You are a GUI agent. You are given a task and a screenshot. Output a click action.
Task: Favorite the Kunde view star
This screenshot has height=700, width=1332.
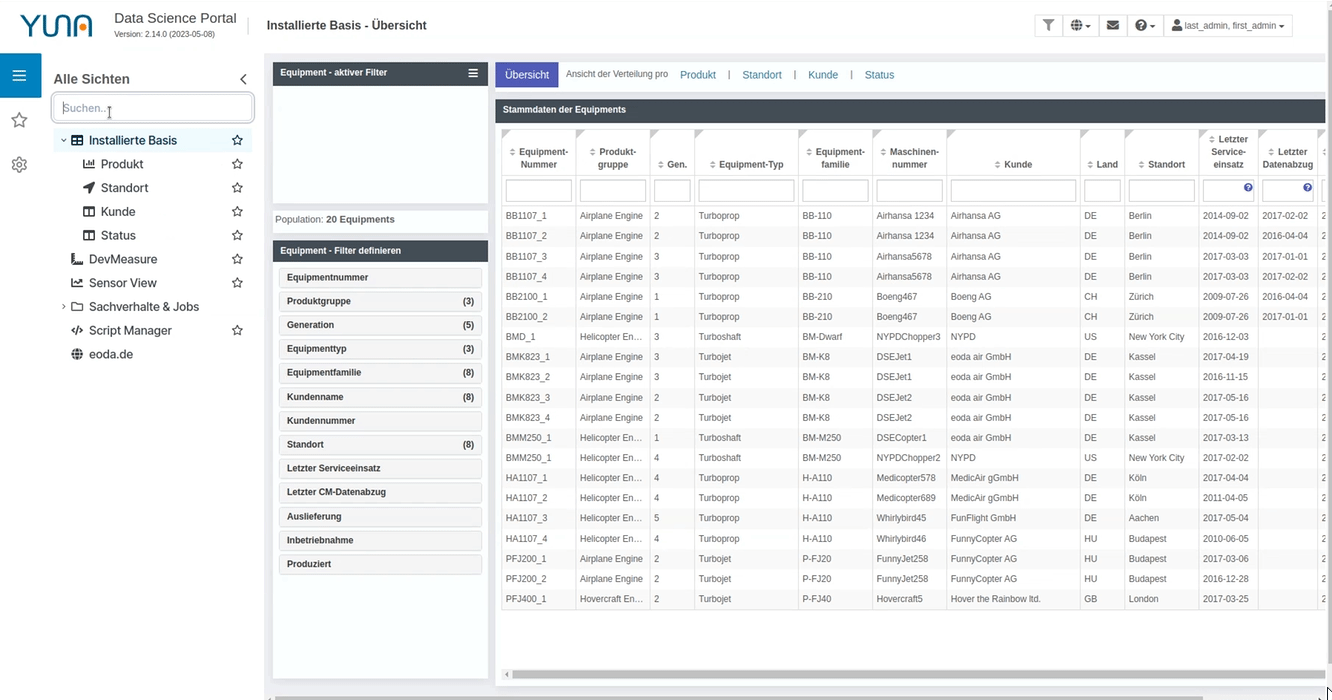pyautogui.click(x=237, y=212)
